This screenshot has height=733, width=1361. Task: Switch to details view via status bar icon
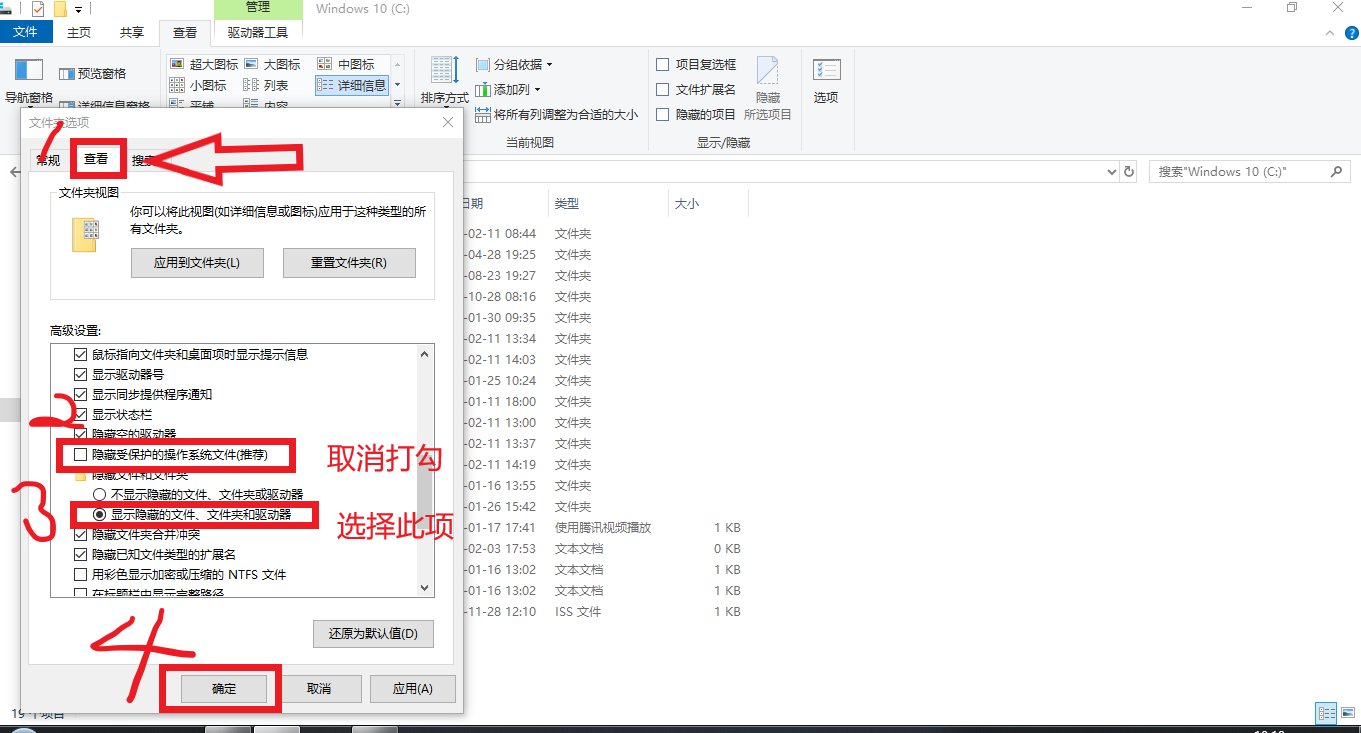pos(1326,713)
